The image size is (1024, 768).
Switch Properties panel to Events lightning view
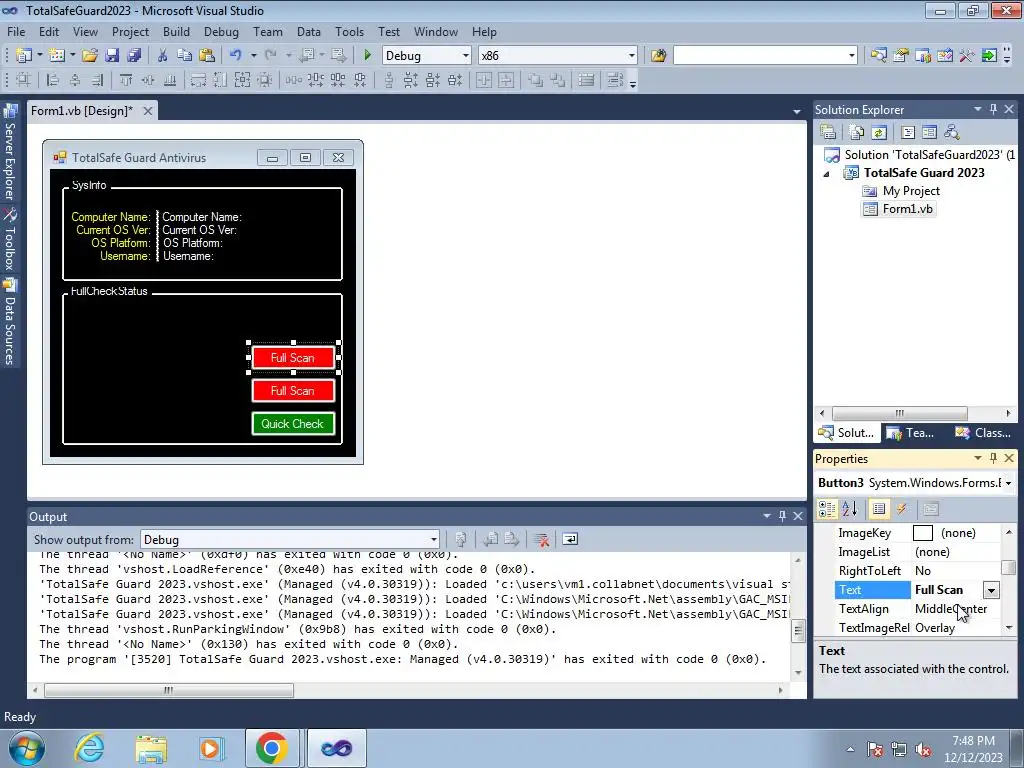tap(901, 509)
